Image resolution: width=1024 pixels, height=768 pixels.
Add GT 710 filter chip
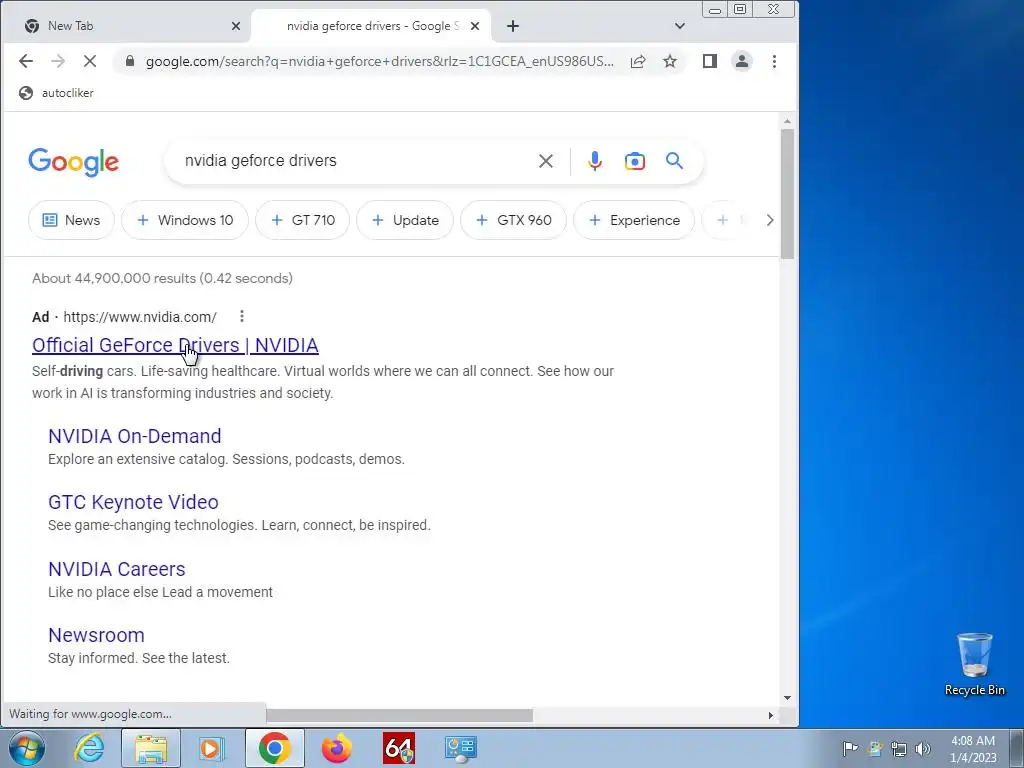click(302, 220)
